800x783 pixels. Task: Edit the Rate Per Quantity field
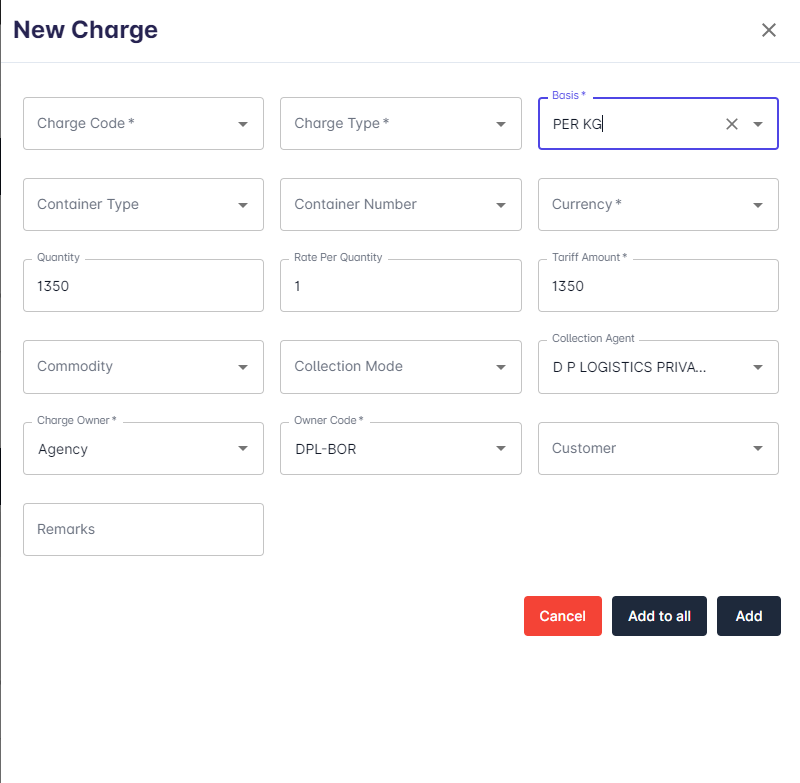[x=400, y=286]
